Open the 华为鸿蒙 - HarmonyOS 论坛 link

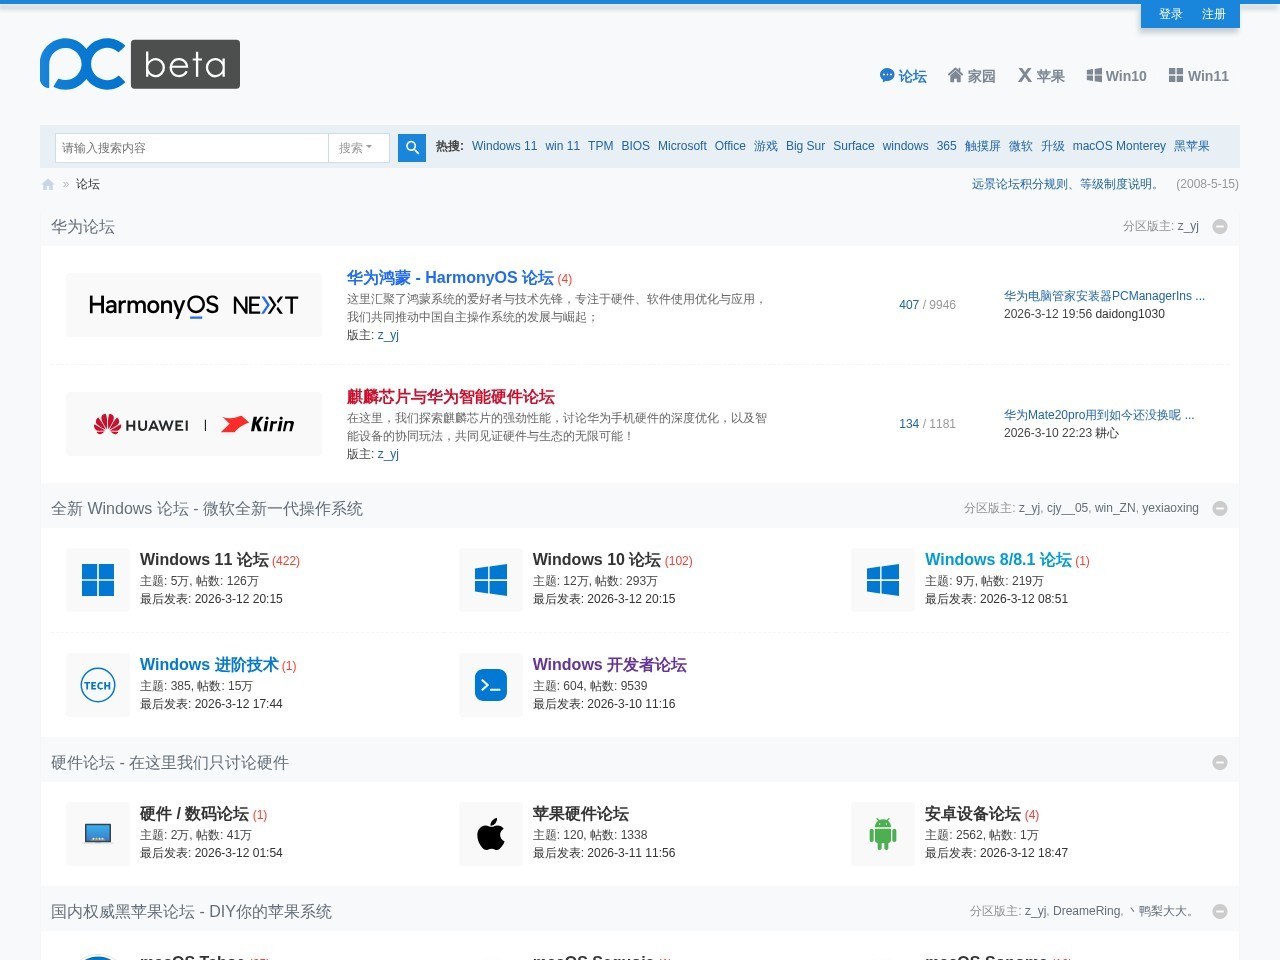click(x=450, y=278)
